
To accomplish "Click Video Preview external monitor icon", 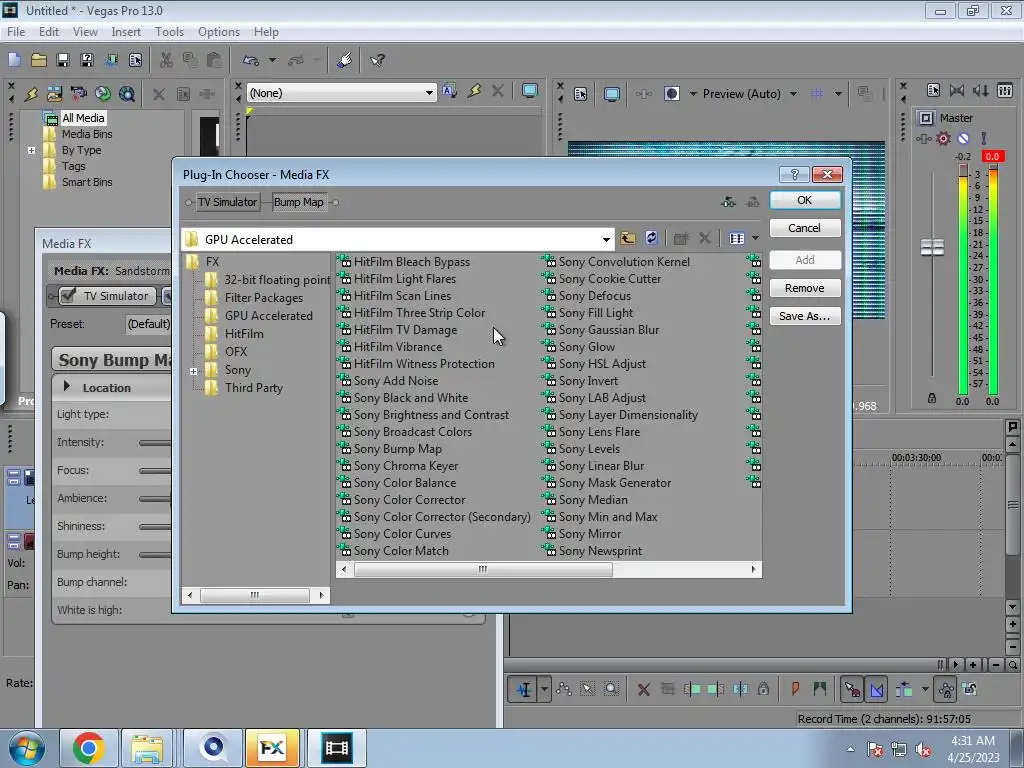I will (612, 94).
